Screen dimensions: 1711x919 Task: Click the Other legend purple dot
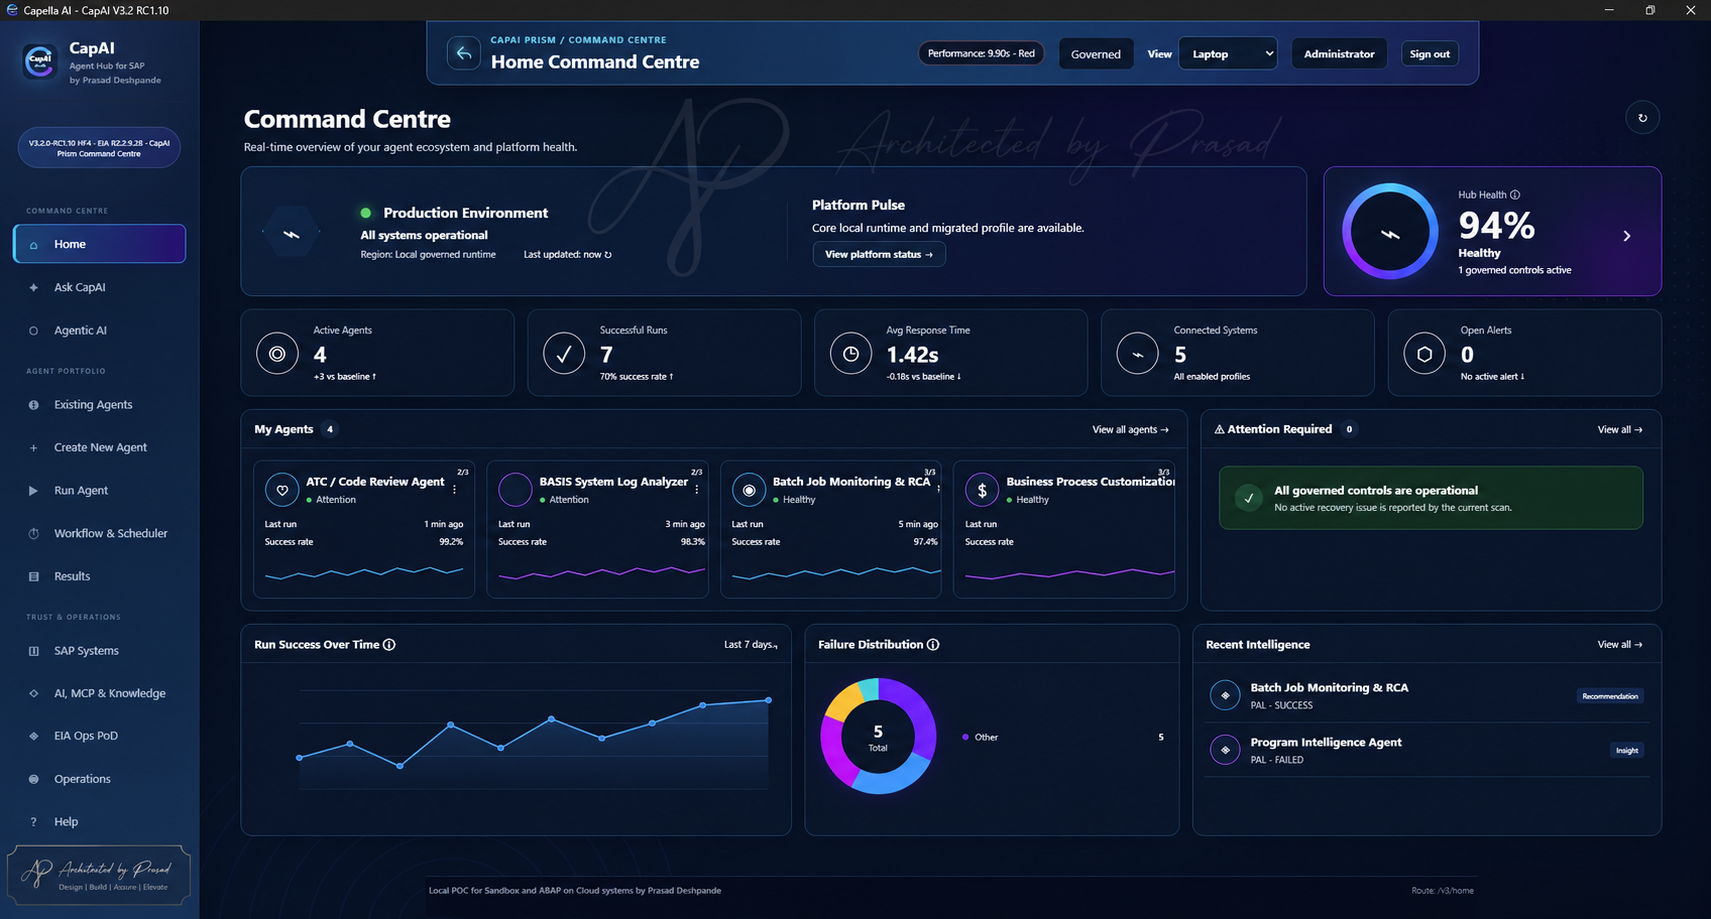point(965,737)
